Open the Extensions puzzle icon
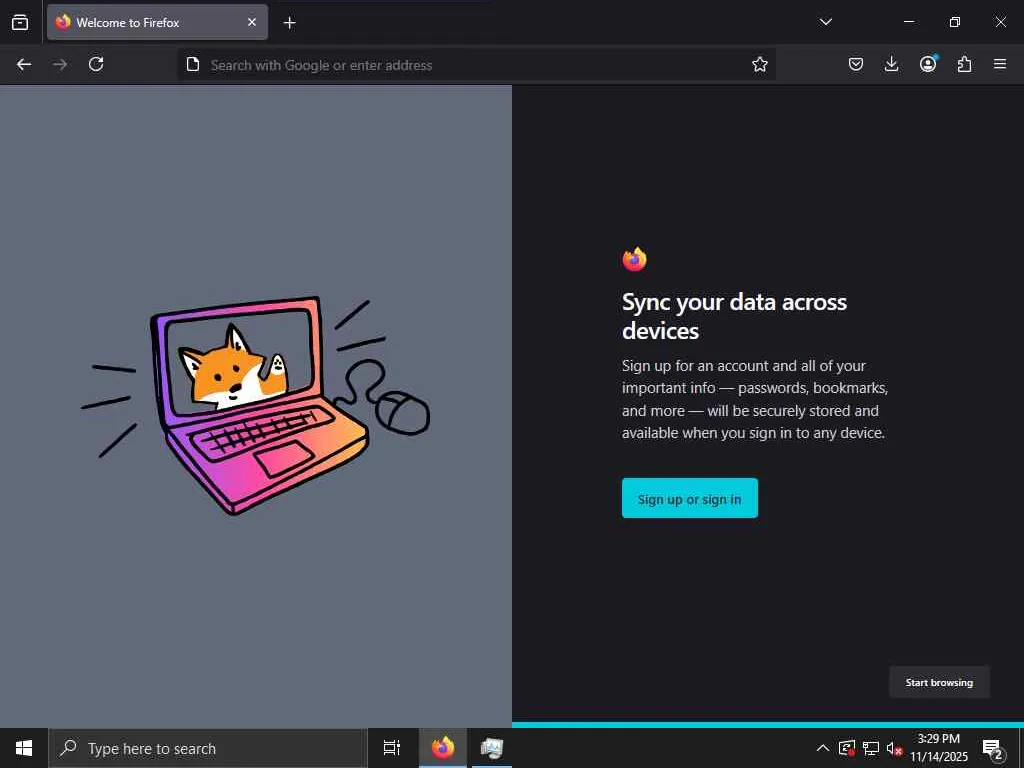 pos(964,64)
